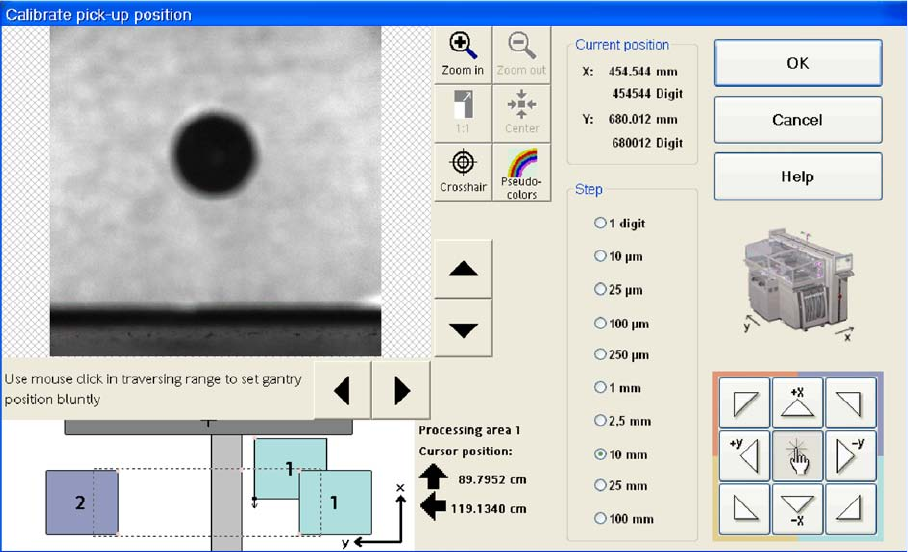Choose the 100 µm step option

click(x=600, y=323)
